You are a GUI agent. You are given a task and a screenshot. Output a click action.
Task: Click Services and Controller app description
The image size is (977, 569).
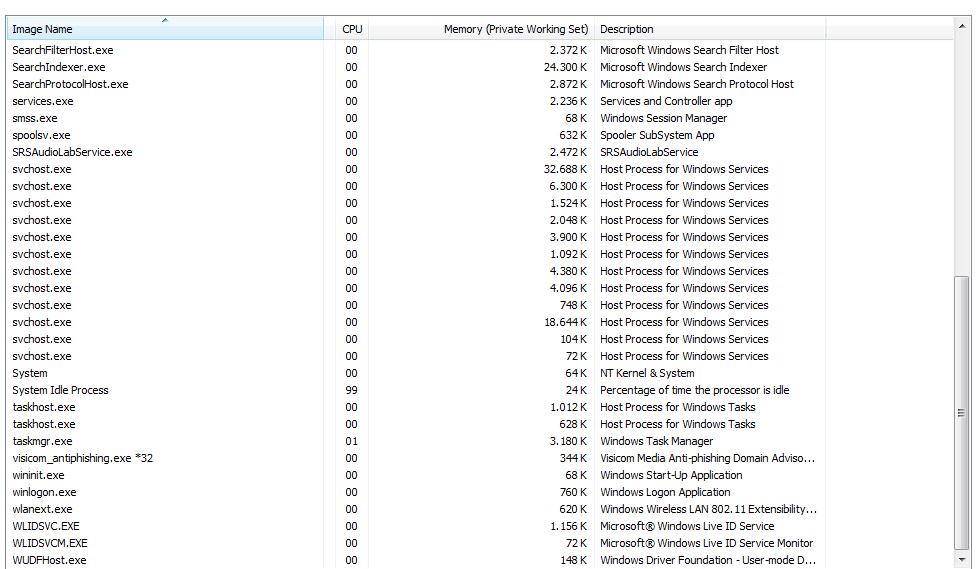click(x=666, y=101)
